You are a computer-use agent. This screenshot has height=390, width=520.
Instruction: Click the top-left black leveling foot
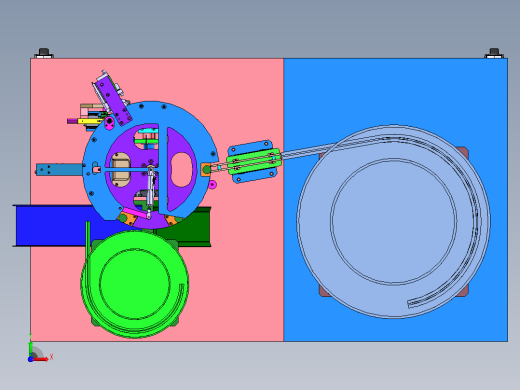click(44, 53)
